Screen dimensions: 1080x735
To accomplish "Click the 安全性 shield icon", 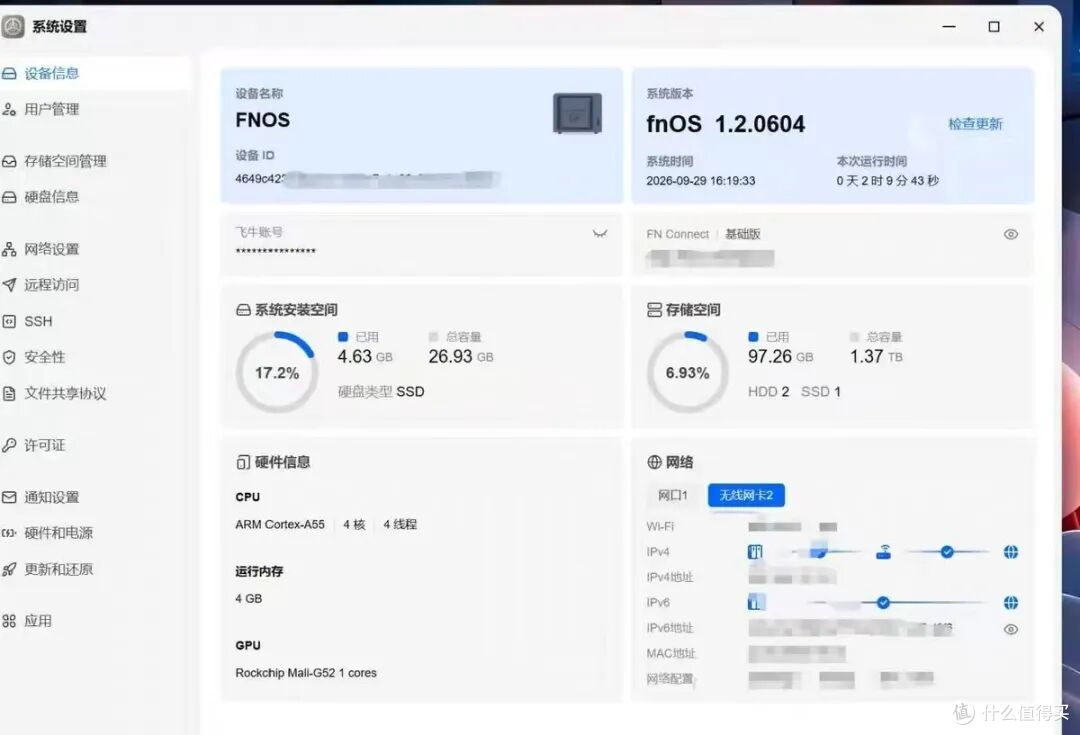I will click(9, 357).
